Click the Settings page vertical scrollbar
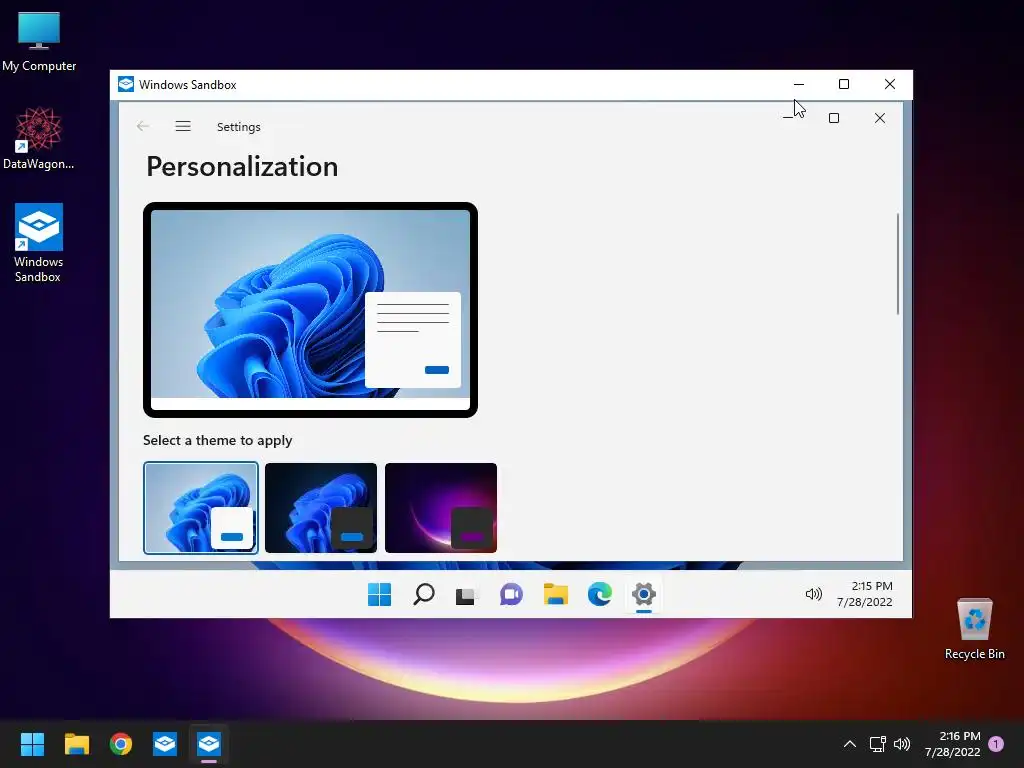 click(898, 264)
